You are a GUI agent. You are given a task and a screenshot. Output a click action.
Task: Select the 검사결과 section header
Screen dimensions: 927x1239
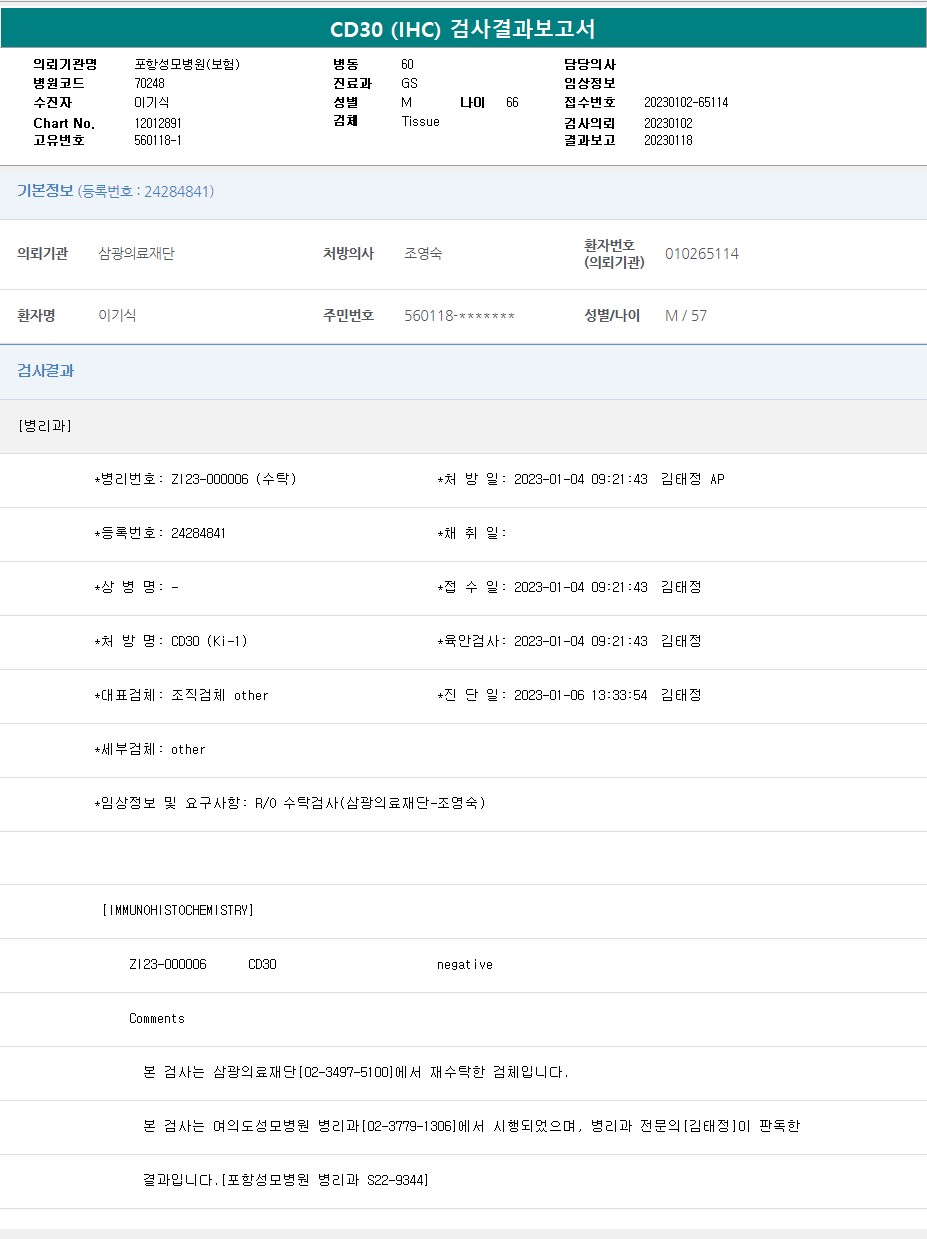point(45,371)
